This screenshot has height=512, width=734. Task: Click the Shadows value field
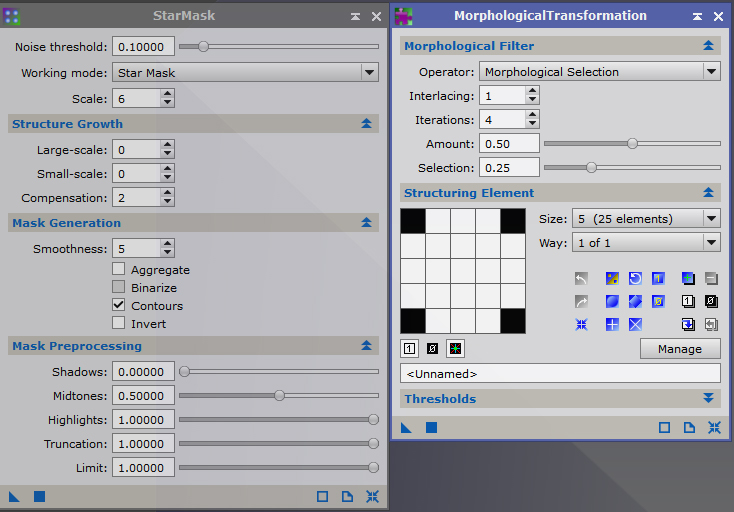(x=143, y=372)
